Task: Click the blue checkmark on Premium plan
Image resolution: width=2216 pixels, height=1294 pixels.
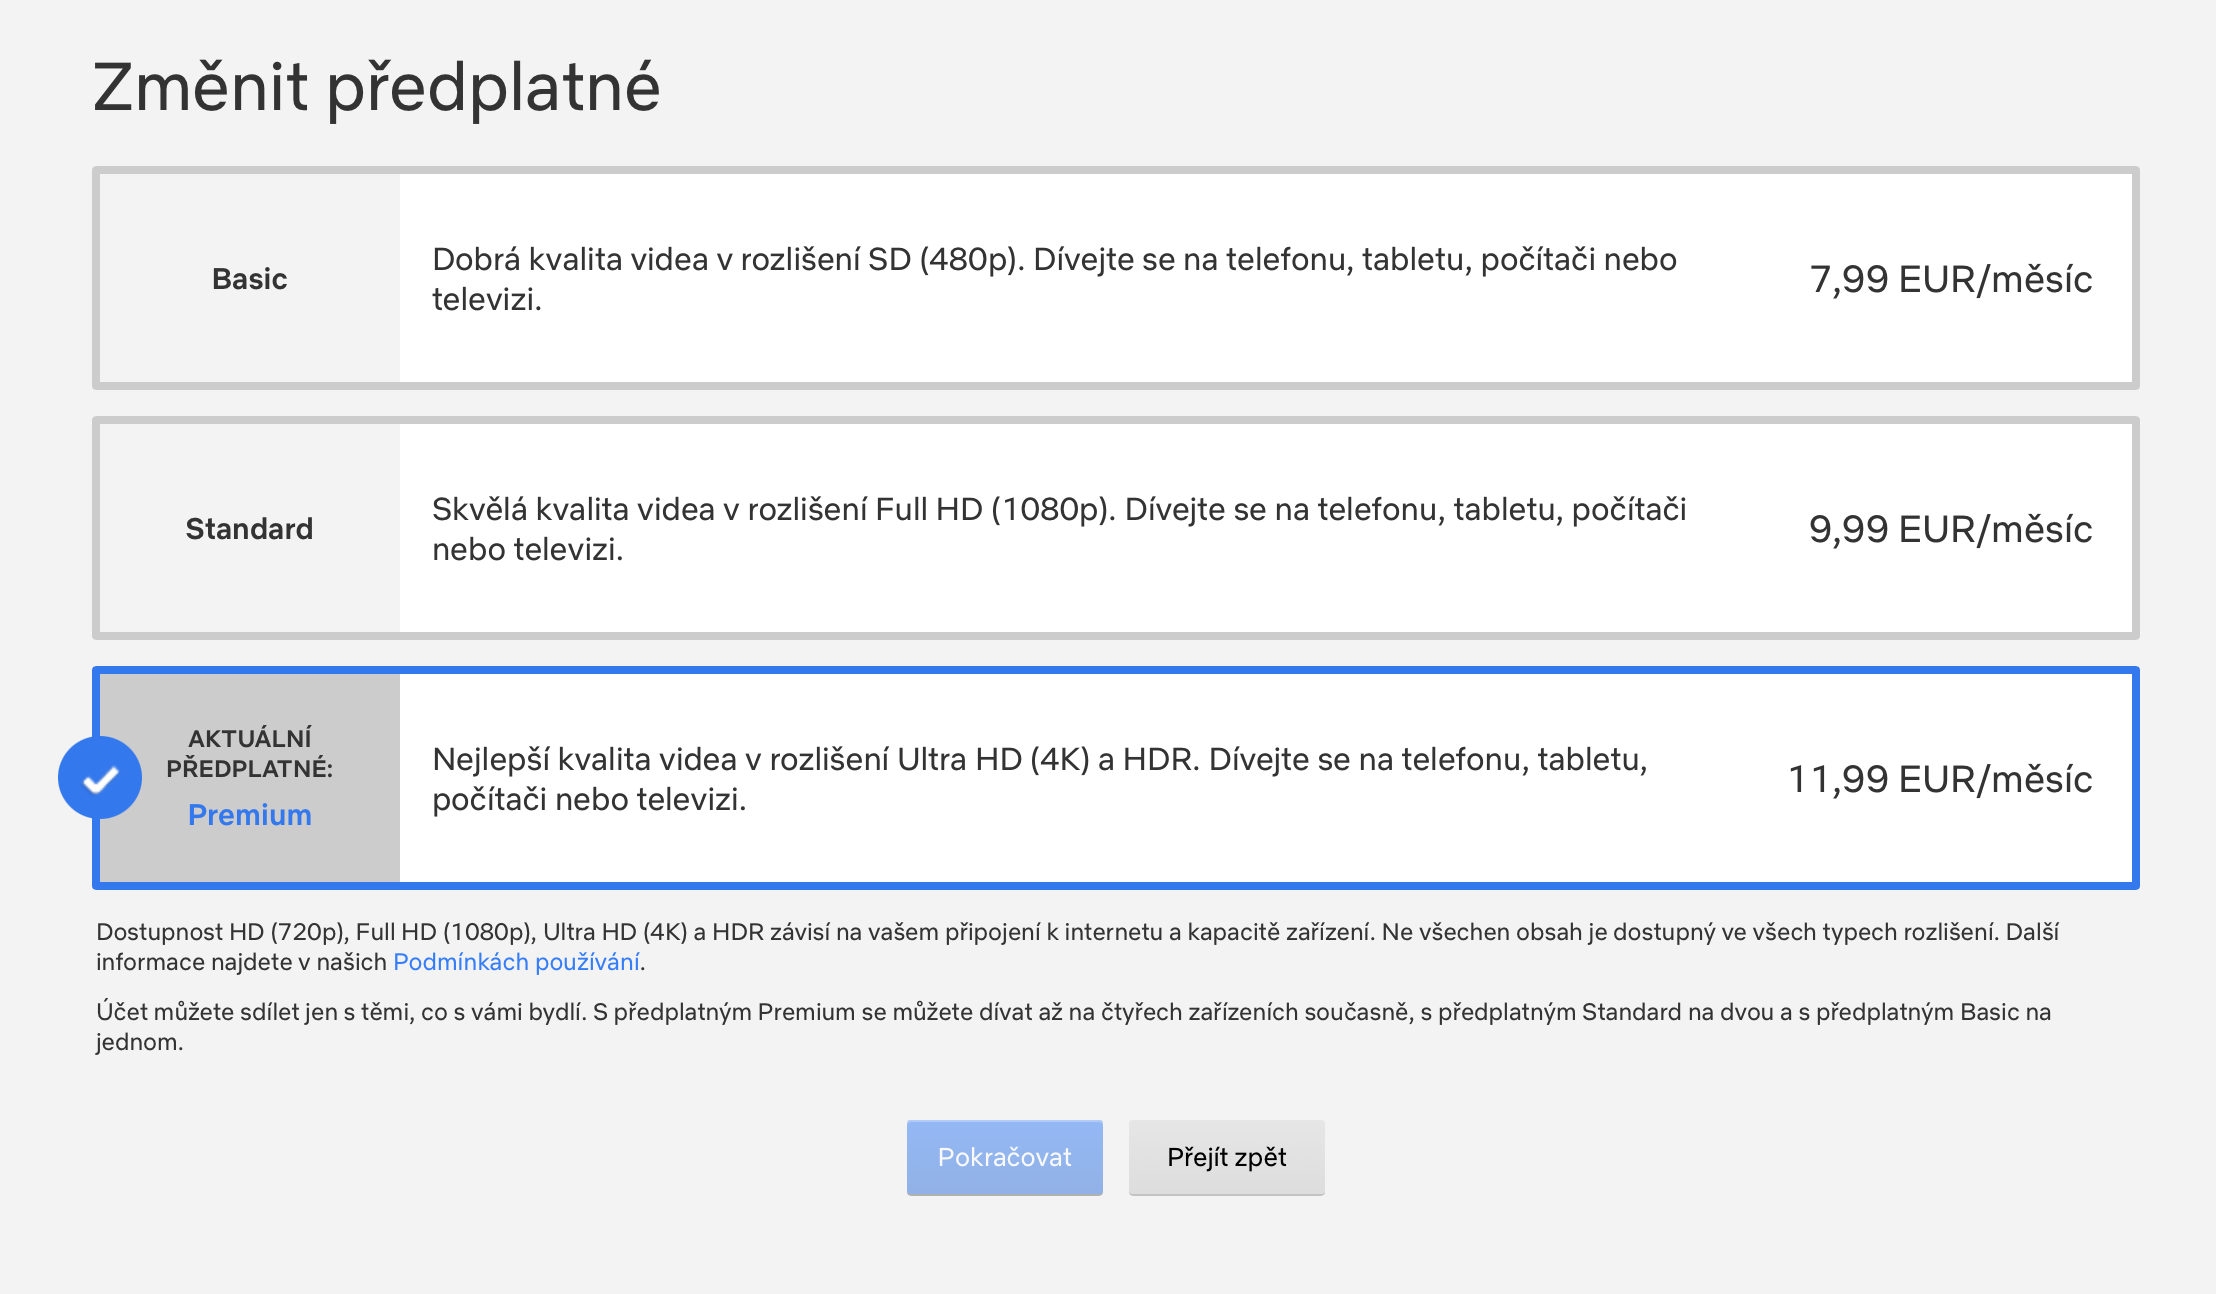Action: coord(100,778)
